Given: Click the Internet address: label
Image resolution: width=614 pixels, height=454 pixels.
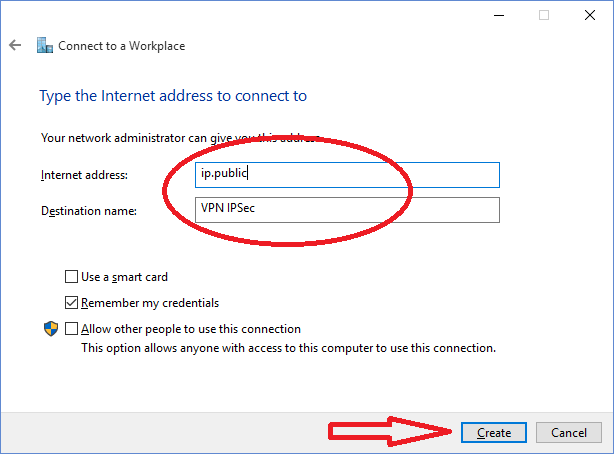Looking at the screenshot, I should (x=84, y=175).
